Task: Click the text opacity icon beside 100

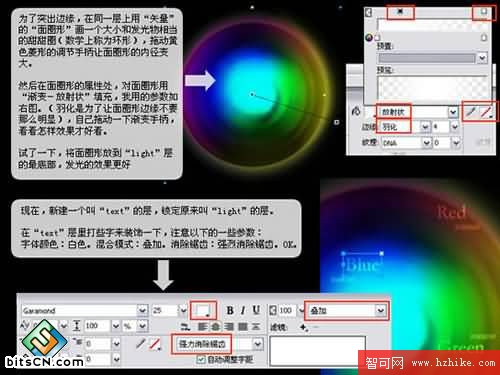Action: tap(273, 310)
